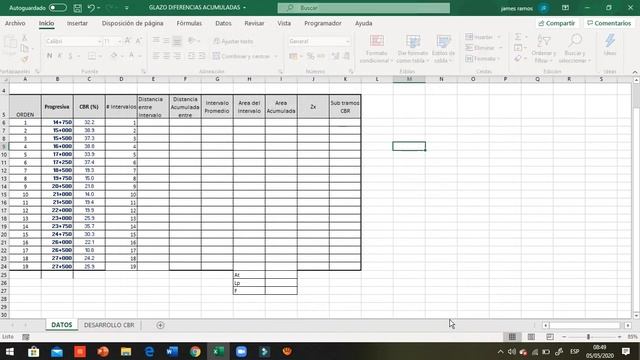Open the Combinar y centrar dropdown
640x360 pixels.
pyautogui.click(x=276, y=56)
